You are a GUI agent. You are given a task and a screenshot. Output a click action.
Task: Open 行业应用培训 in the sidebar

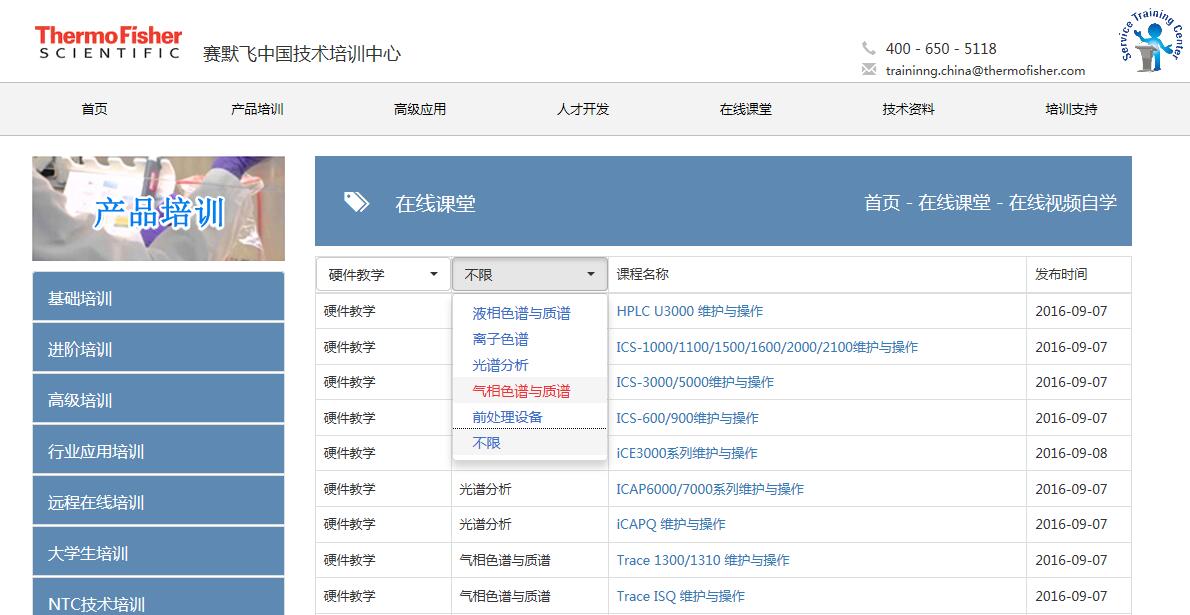(159, 449)
